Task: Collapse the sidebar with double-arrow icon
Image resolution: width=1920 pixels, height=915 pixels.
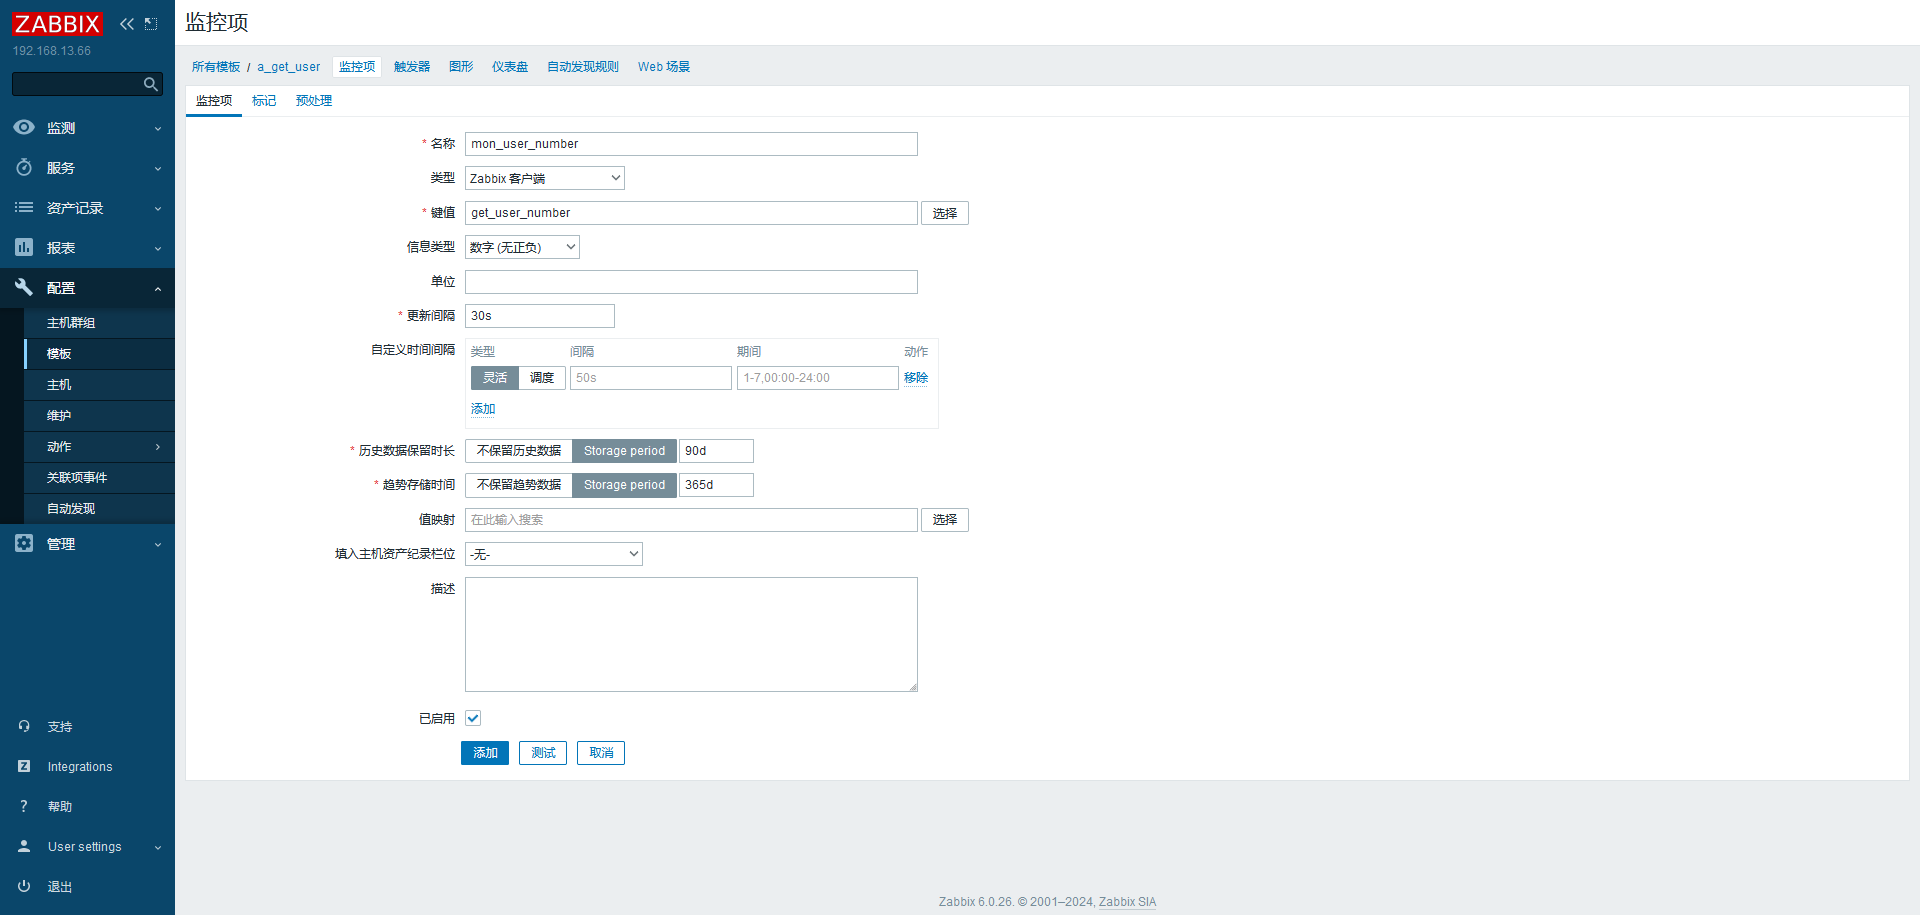Action: pos(127,24)
